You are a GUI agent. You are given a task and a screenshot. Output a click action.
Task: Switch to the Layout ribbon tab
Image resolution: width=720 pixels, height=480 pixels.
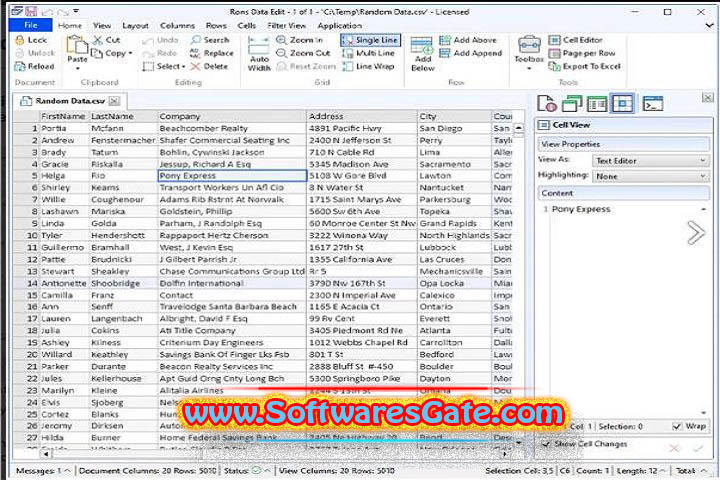135,26
